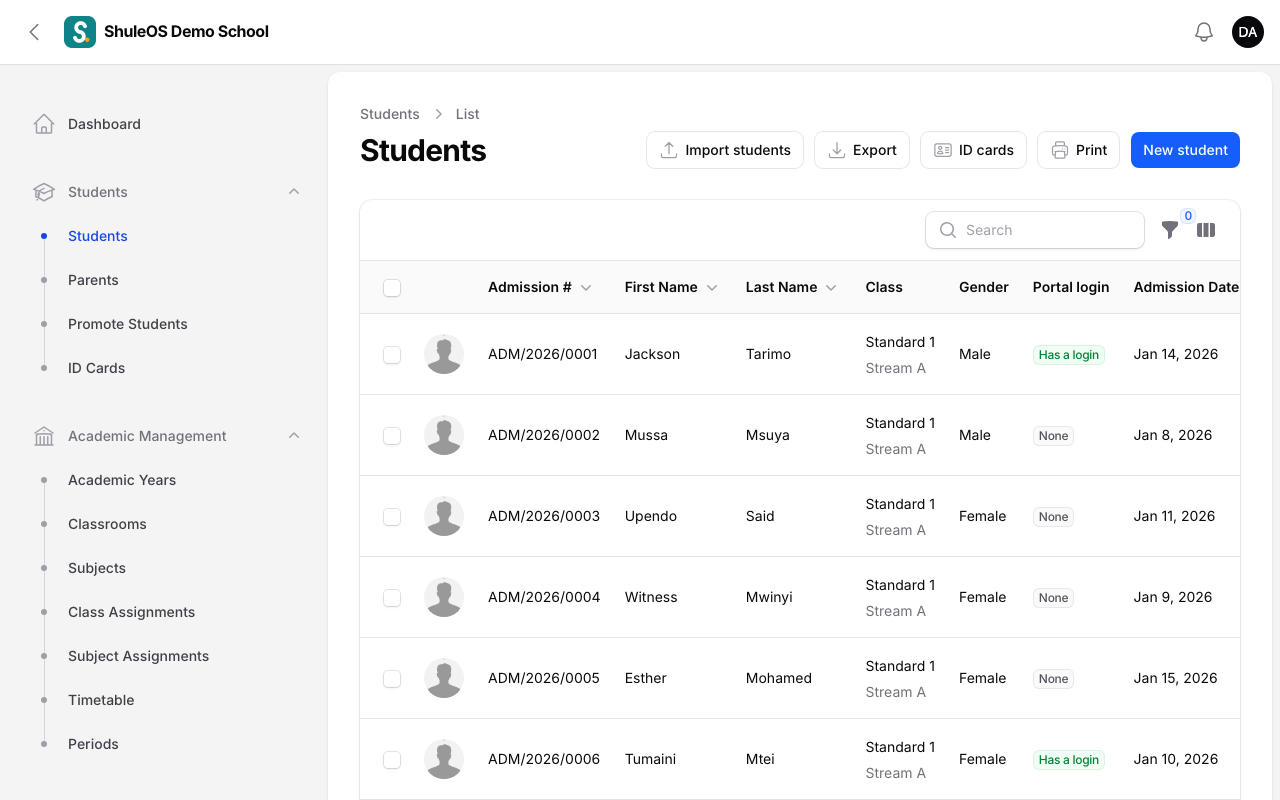1280x800 pixels.
Task: Click the last name 'Mwinyi'
Action: tap(769, 597)
